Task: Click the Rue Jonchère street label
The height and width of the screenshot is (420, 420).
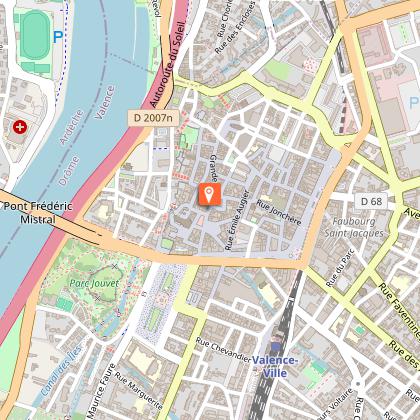Action: [x=279, y=212]
